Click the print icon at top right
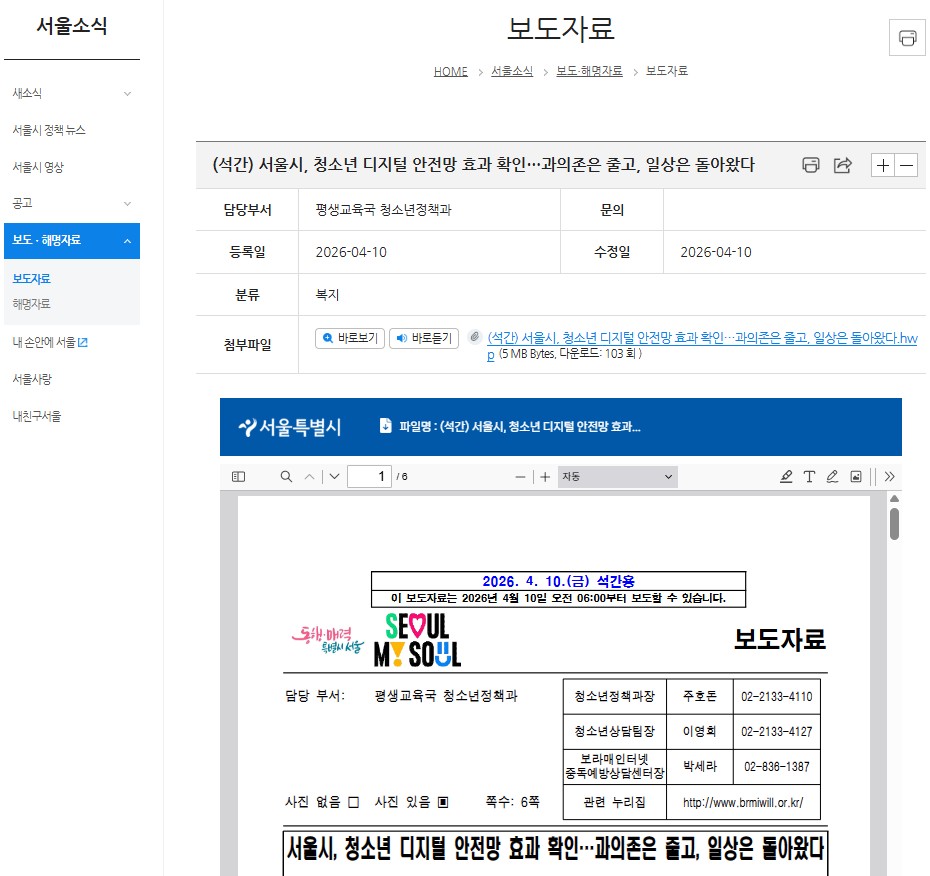Viewport: 930px width, 876px height. [x=907, y=38]
